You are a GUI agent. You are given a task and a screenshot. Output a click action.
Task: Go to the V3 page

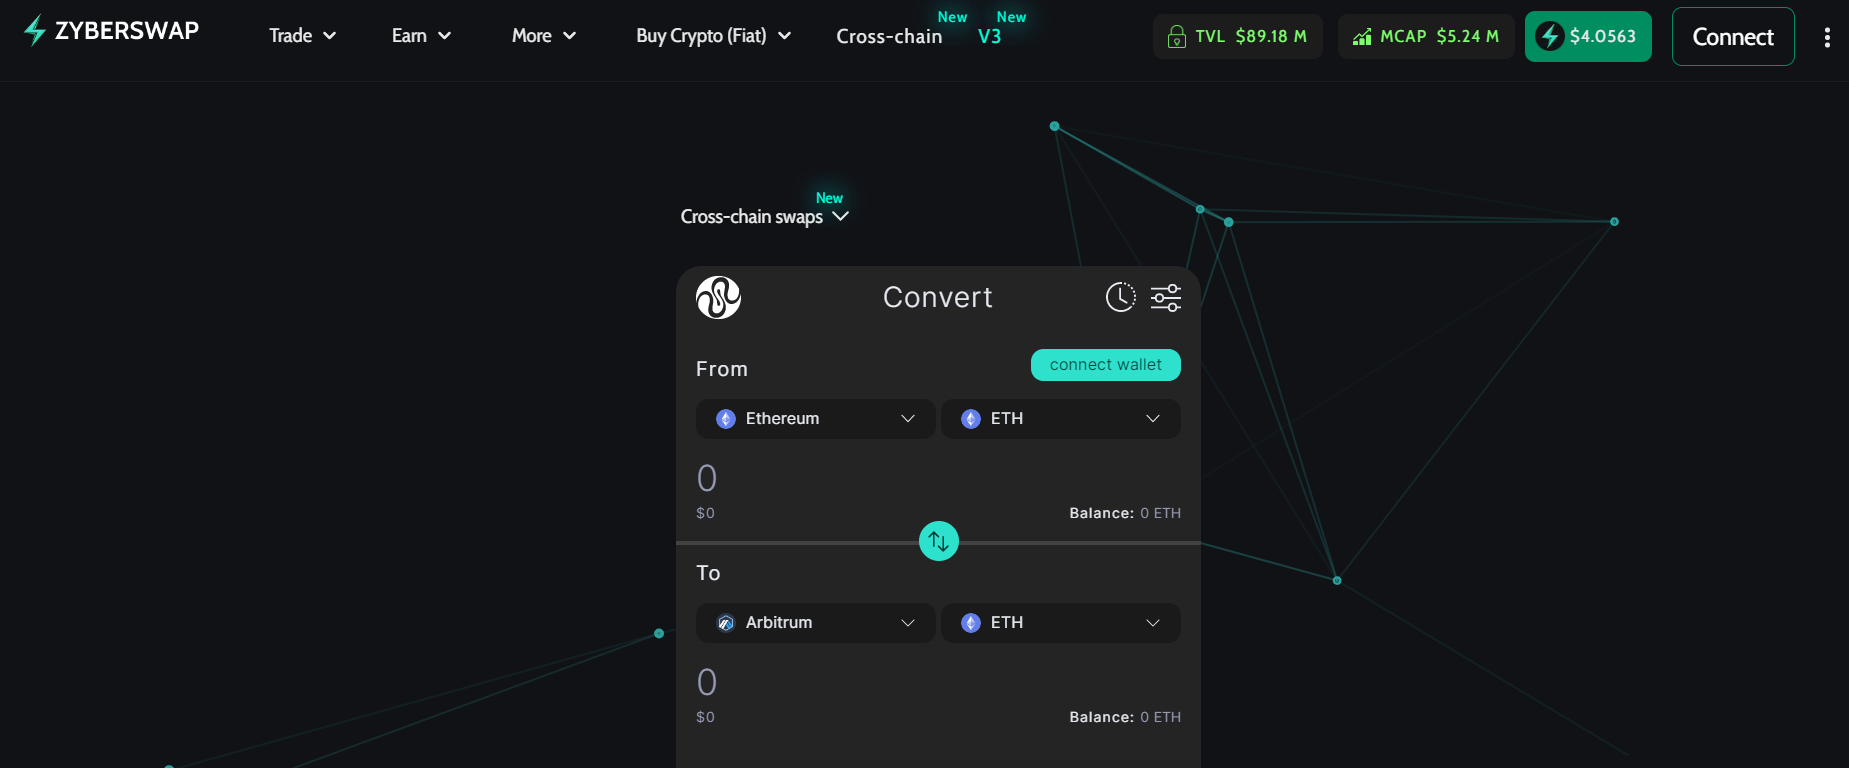[x=989, y=36]
